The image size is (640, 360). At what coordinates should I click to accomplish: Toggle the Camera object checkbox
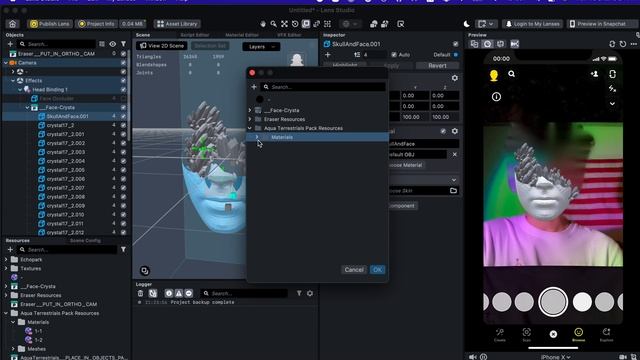[x=123, y=63]
